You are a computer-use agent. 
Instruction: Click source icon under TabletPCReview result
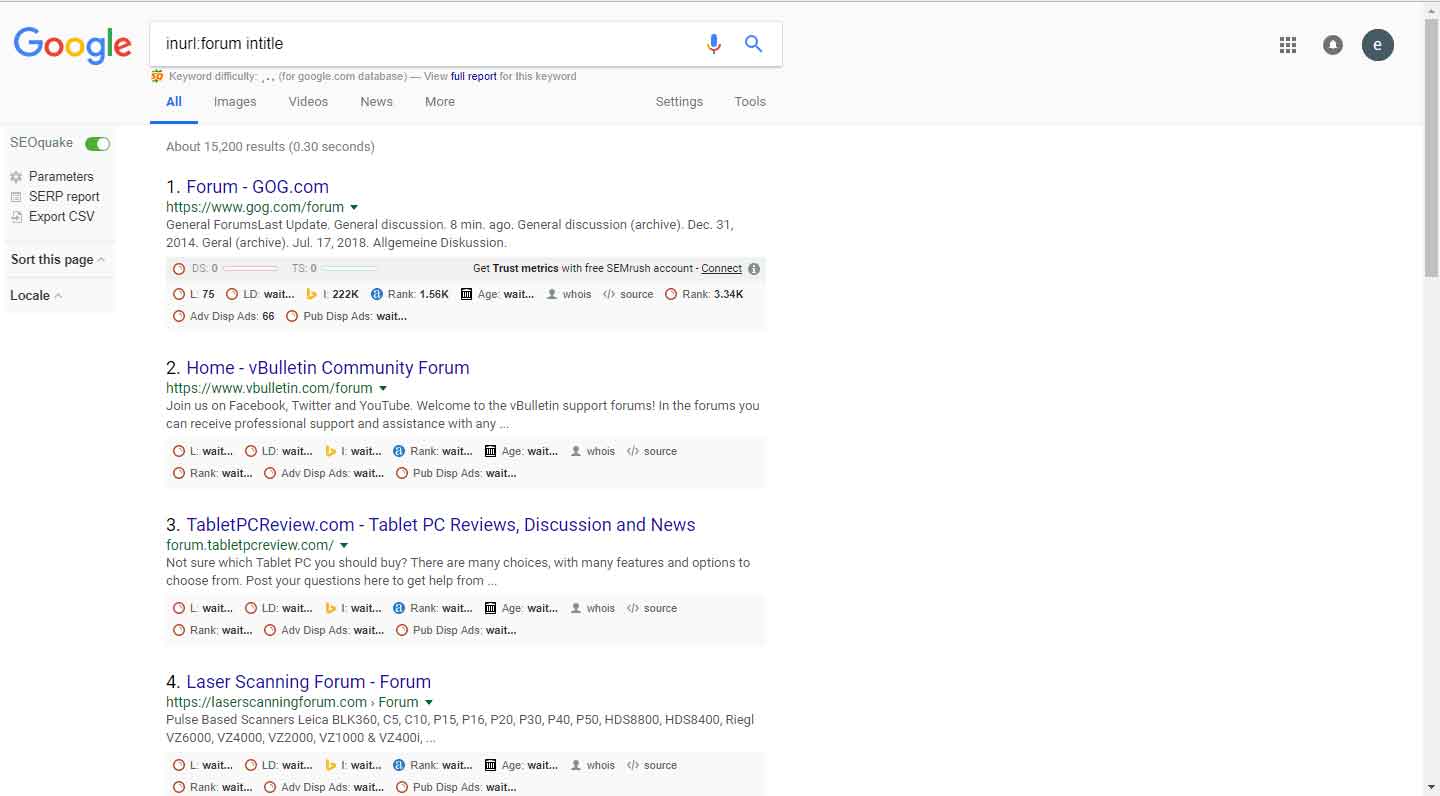tap(633, 609)
